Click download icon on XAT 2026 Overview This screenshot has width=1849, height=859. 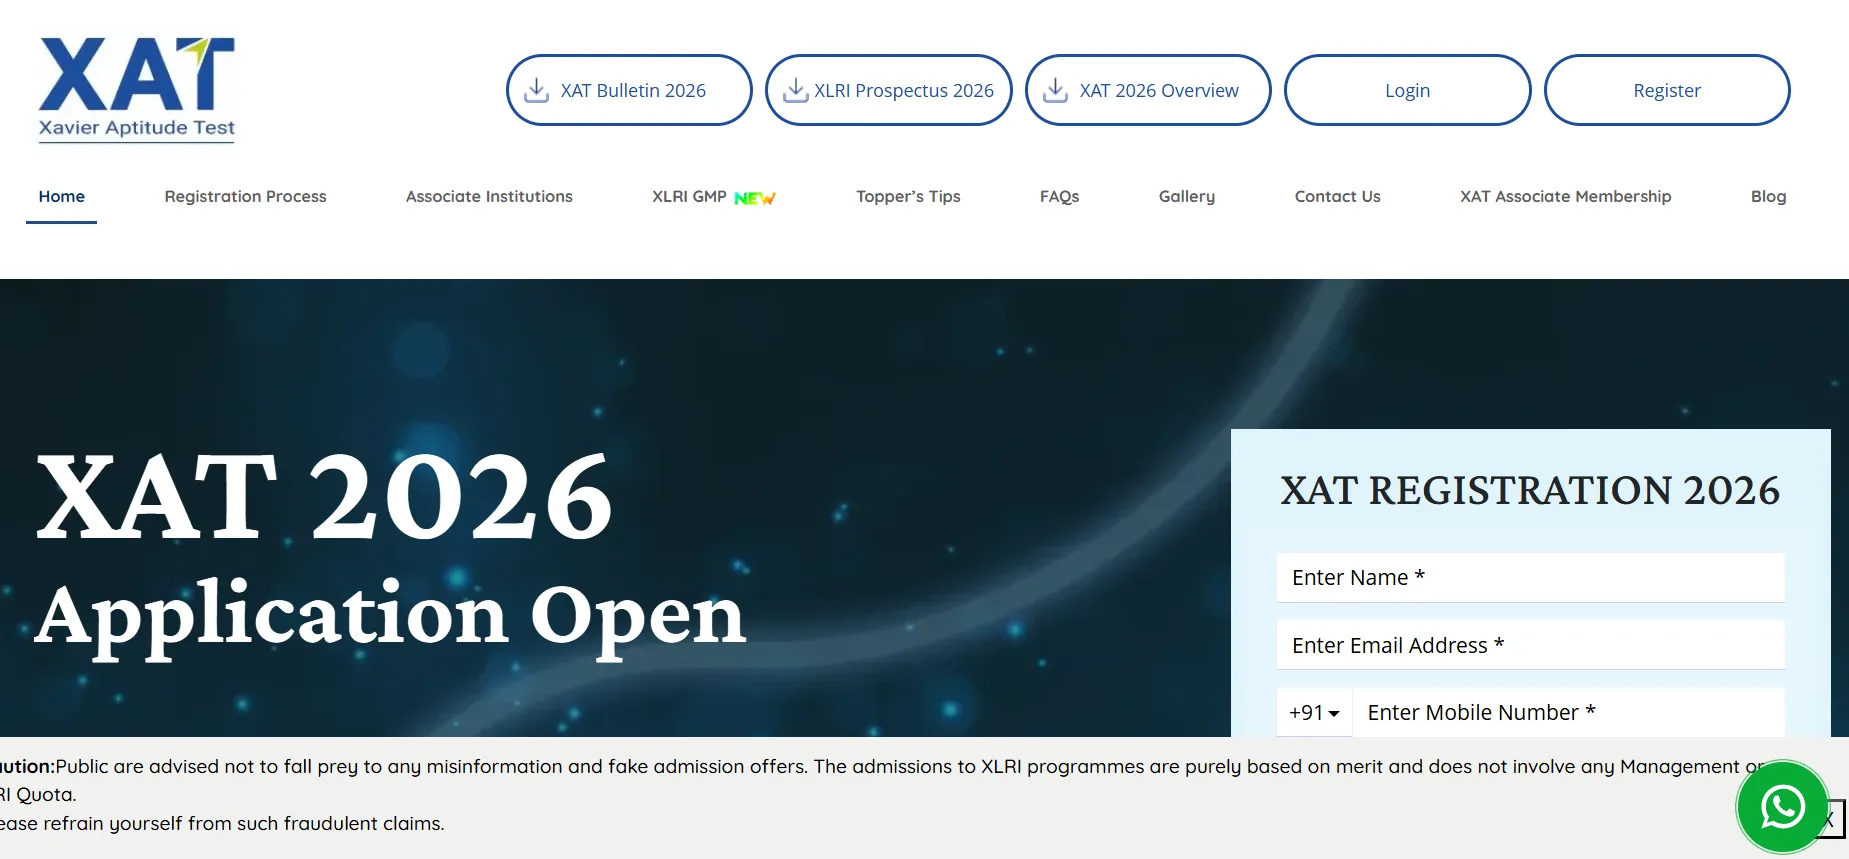[x=1055, y=91]
